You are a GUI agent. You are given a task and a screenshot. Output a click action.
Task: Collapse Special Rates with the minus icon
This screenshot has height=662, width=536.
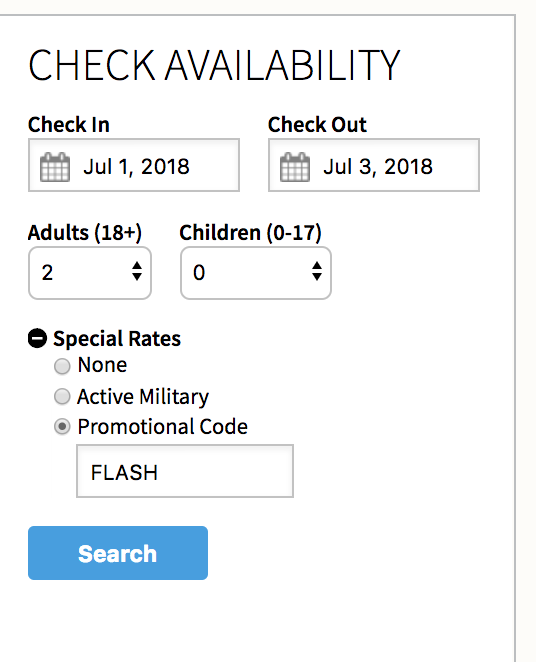(x=37, y=339)
